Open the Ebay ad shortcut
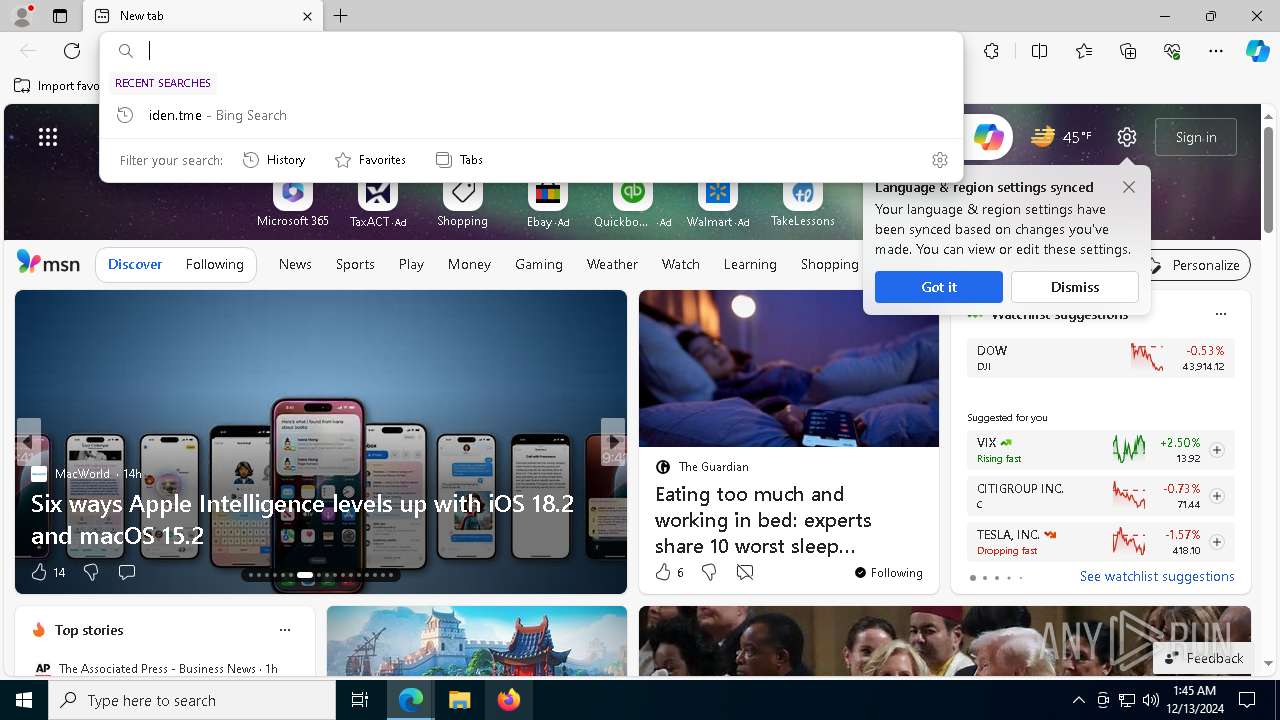This screenshot has width=1280, height=720. (548, 203)
